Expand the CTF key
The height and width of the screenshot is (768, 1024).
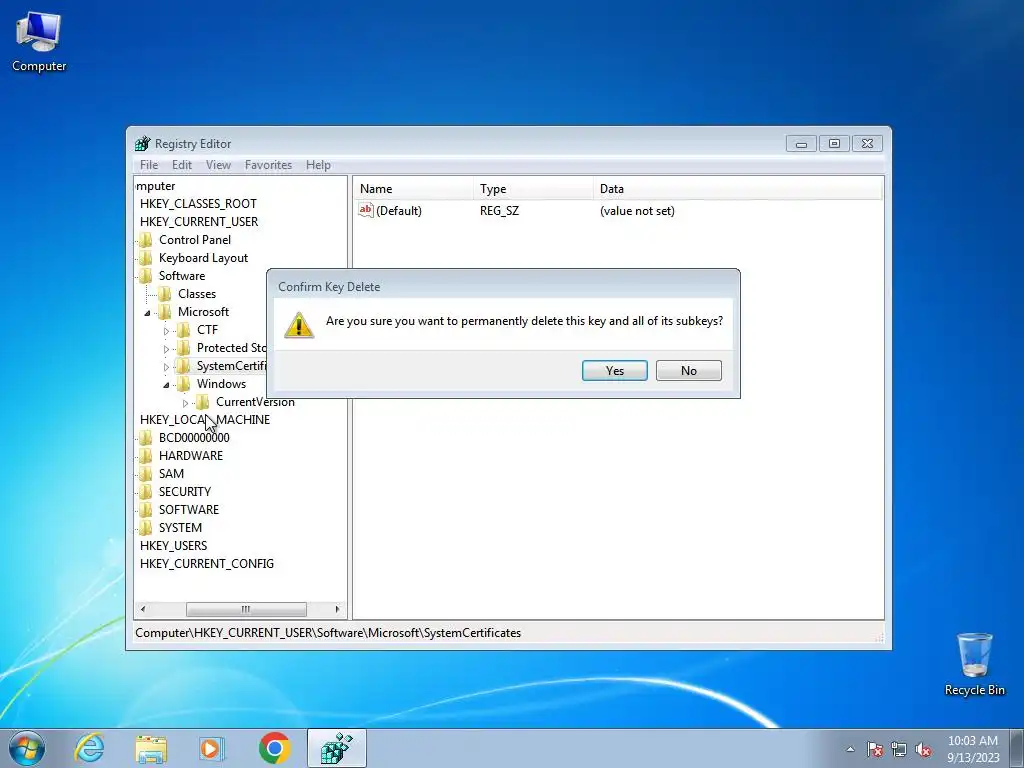pos(167,331)
